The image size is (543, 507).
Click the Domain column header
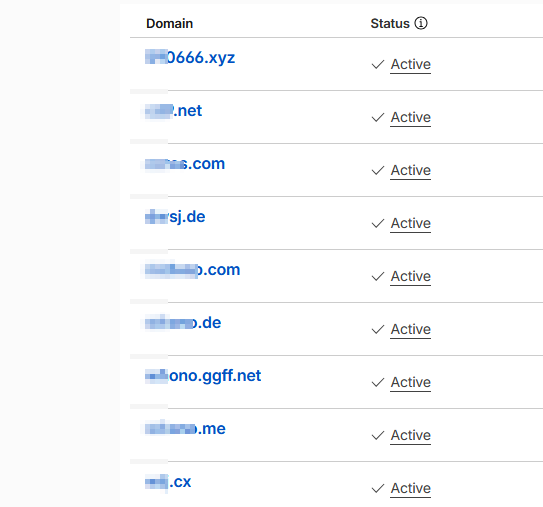pyautogui.click(x=169, y=24)
